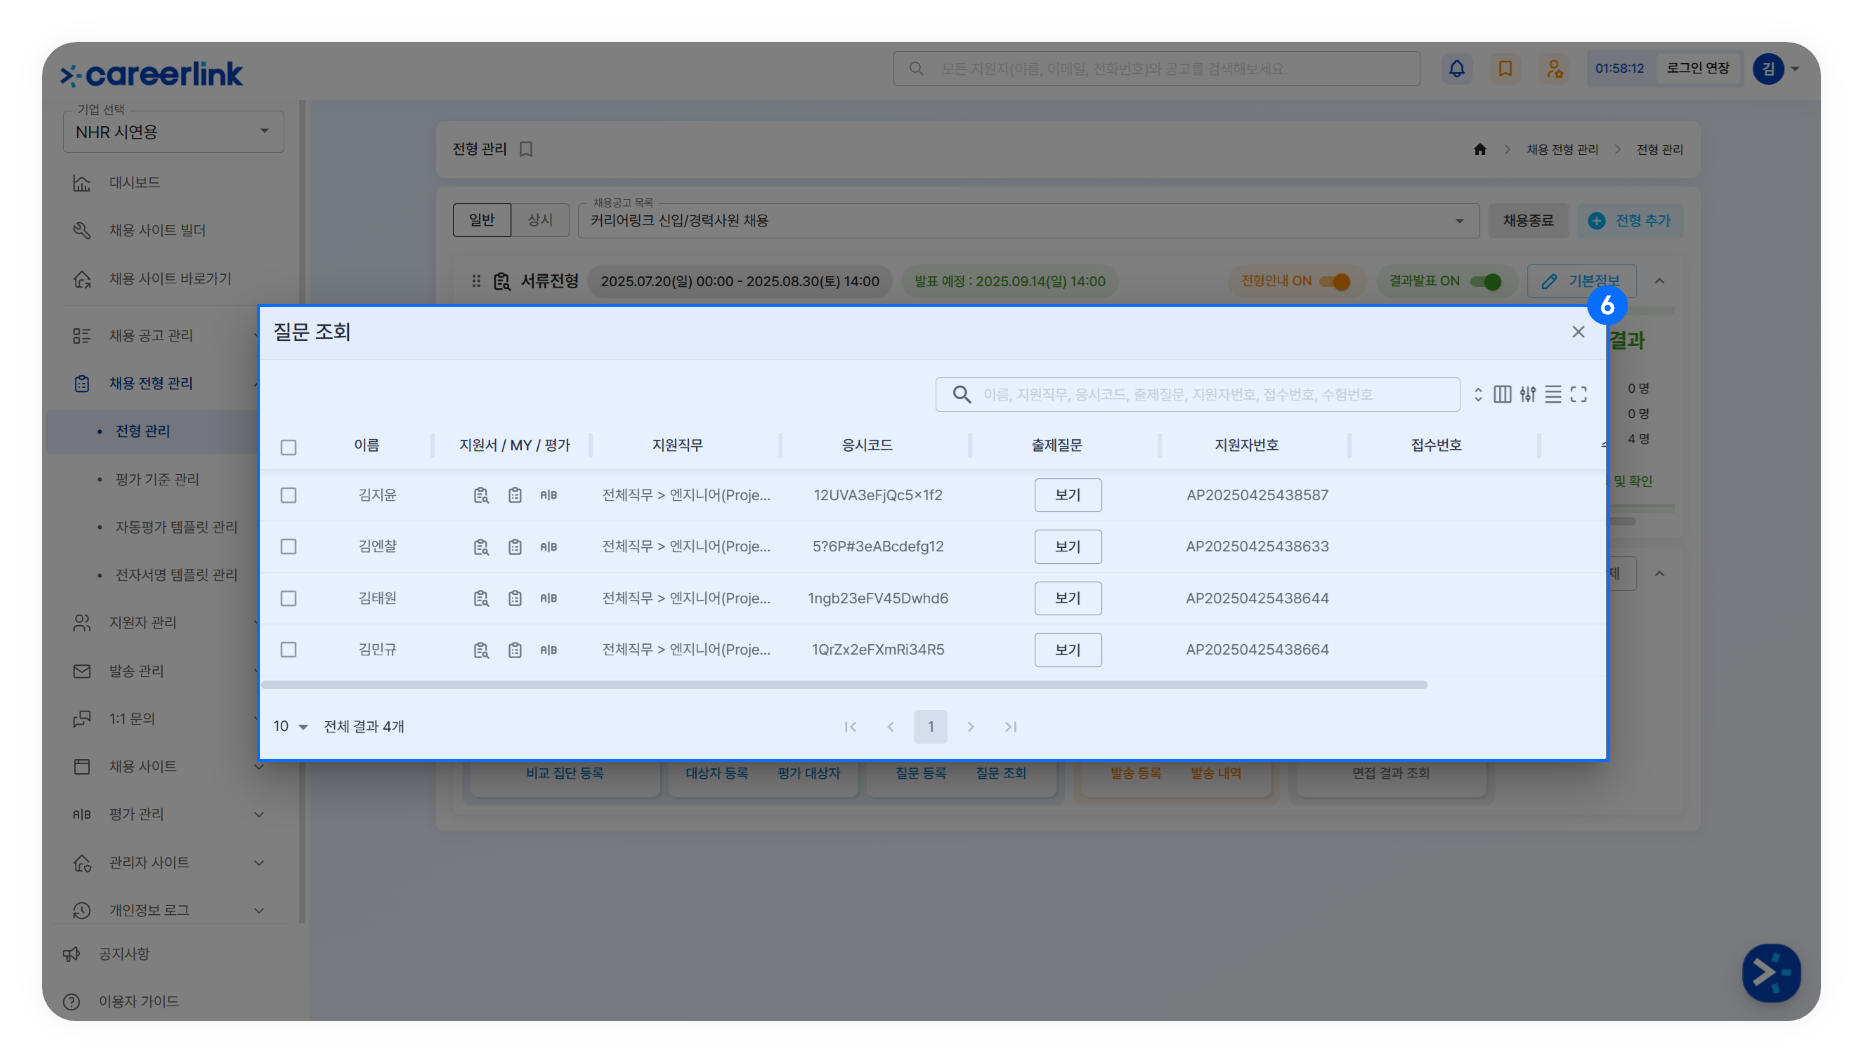Go to the next results page
Image resolution: width=1863 pixels, height=1063 pixels.
[970, 727]
